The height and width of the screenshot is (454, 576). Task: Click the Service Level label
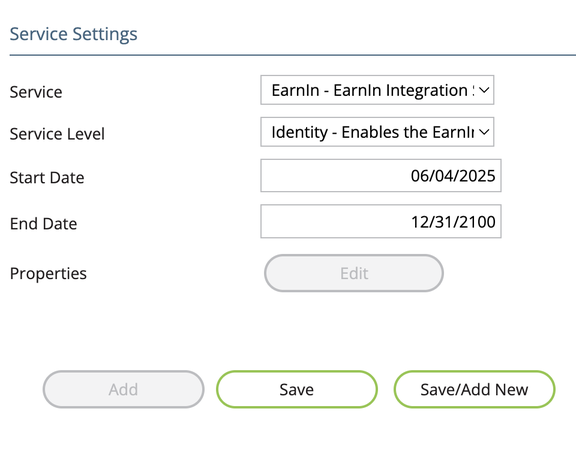pos(57,134)
